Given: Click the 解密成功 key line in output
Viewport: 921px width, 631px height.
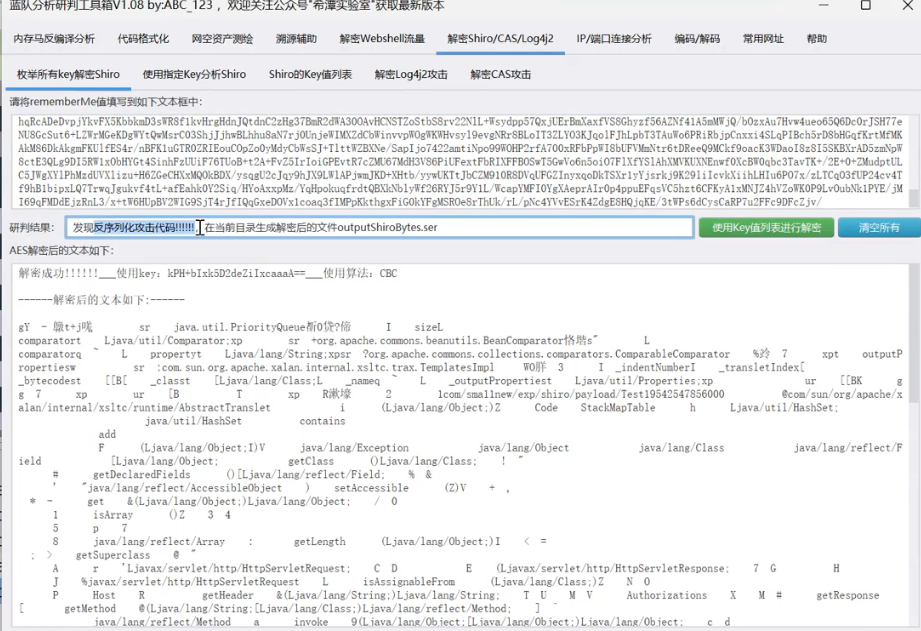Looking at the screenshot, I should [x=208, y=273].
